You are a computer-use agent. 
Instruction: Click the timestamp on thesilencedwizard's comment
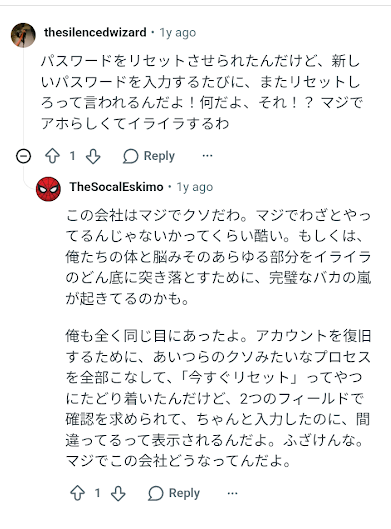pos(177,33)
